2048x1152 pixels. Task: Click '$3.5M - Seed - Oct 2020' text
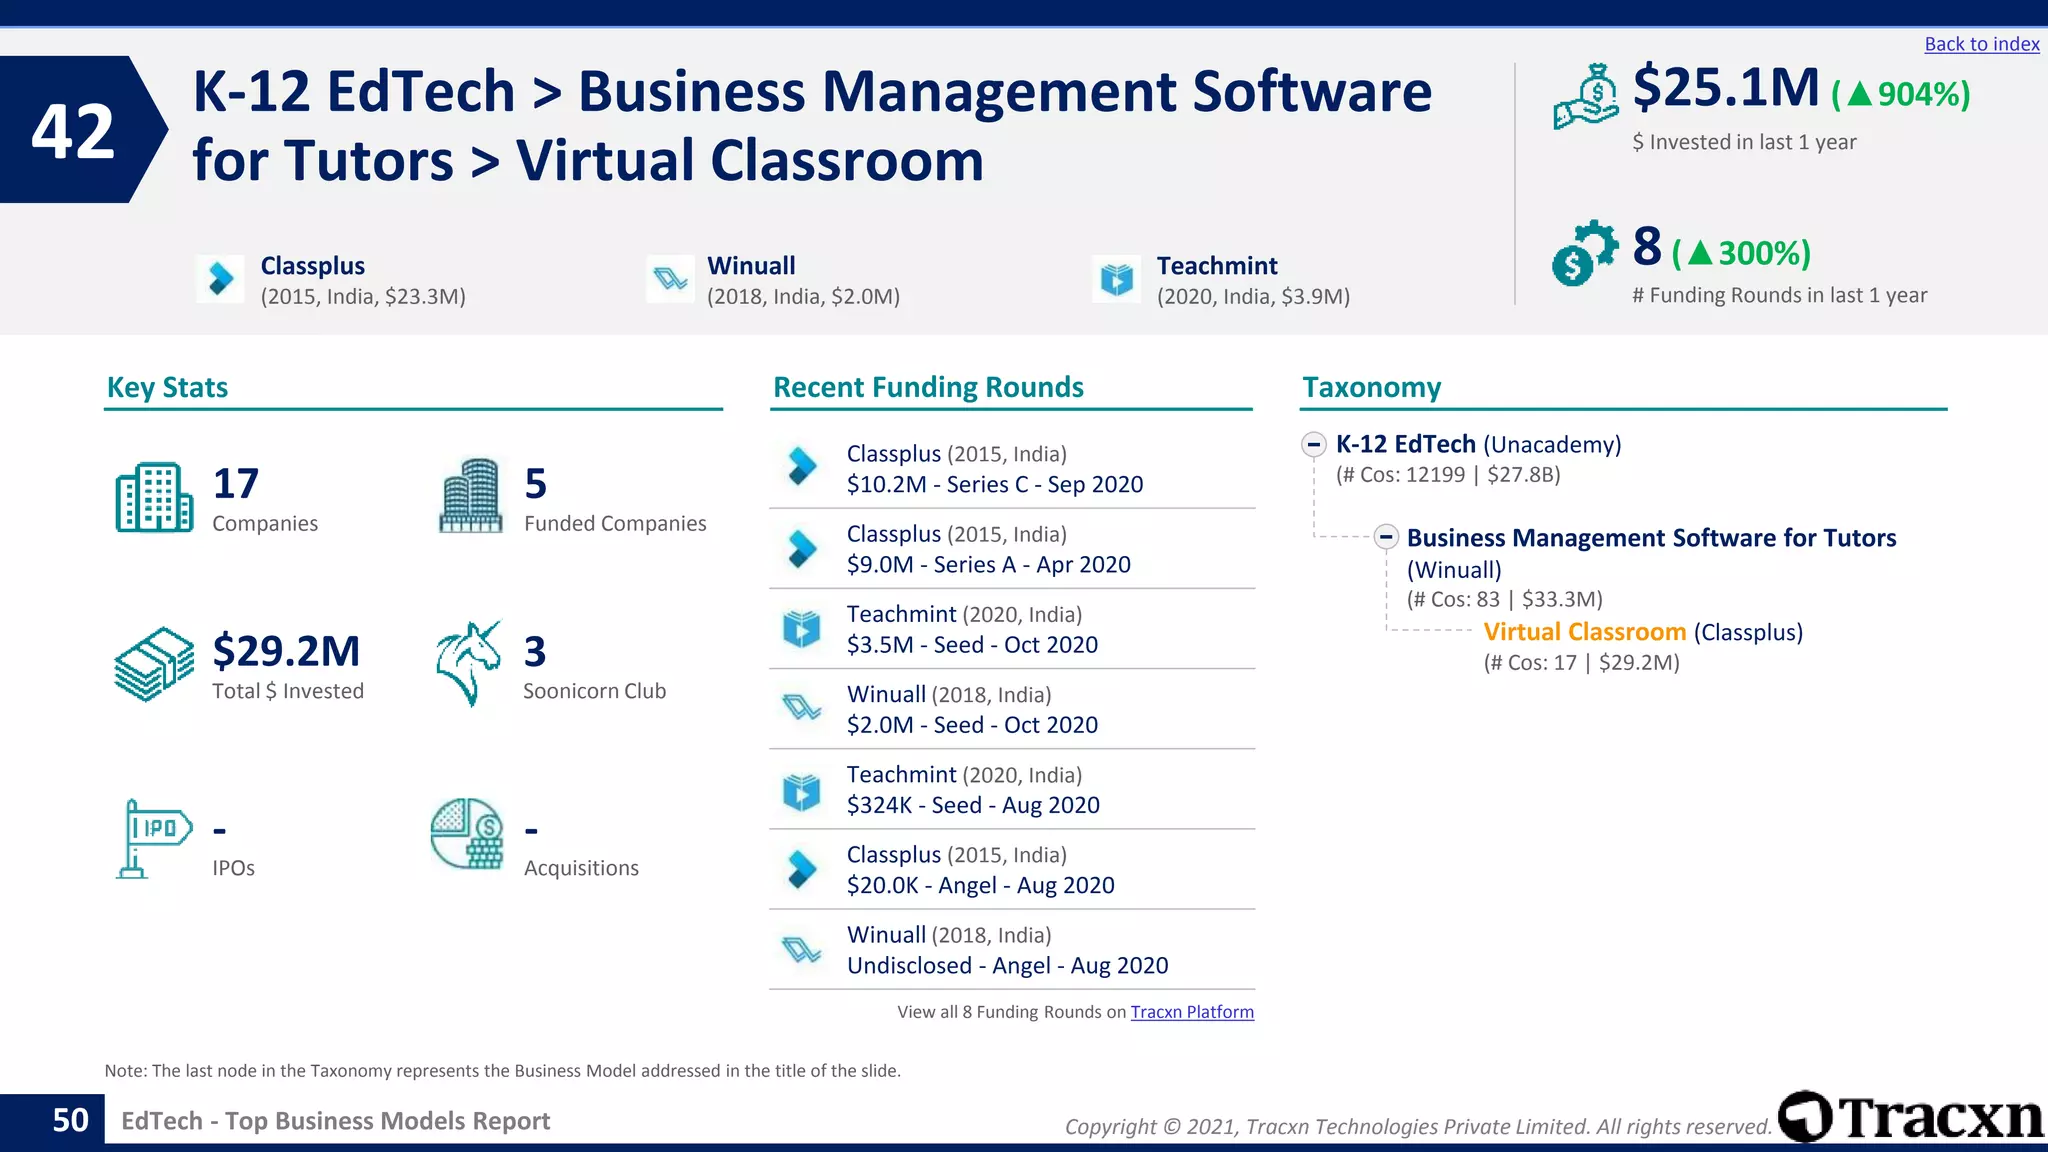[972, 645]
